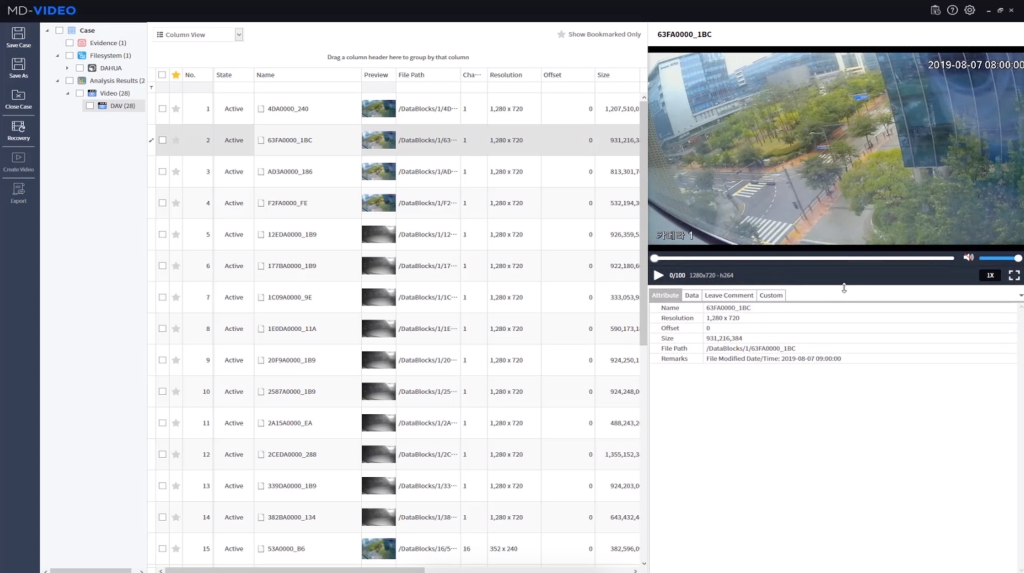Collapse the Analysis Results tree node
Screen dimensions: 1024x573
tap(57, 80)
